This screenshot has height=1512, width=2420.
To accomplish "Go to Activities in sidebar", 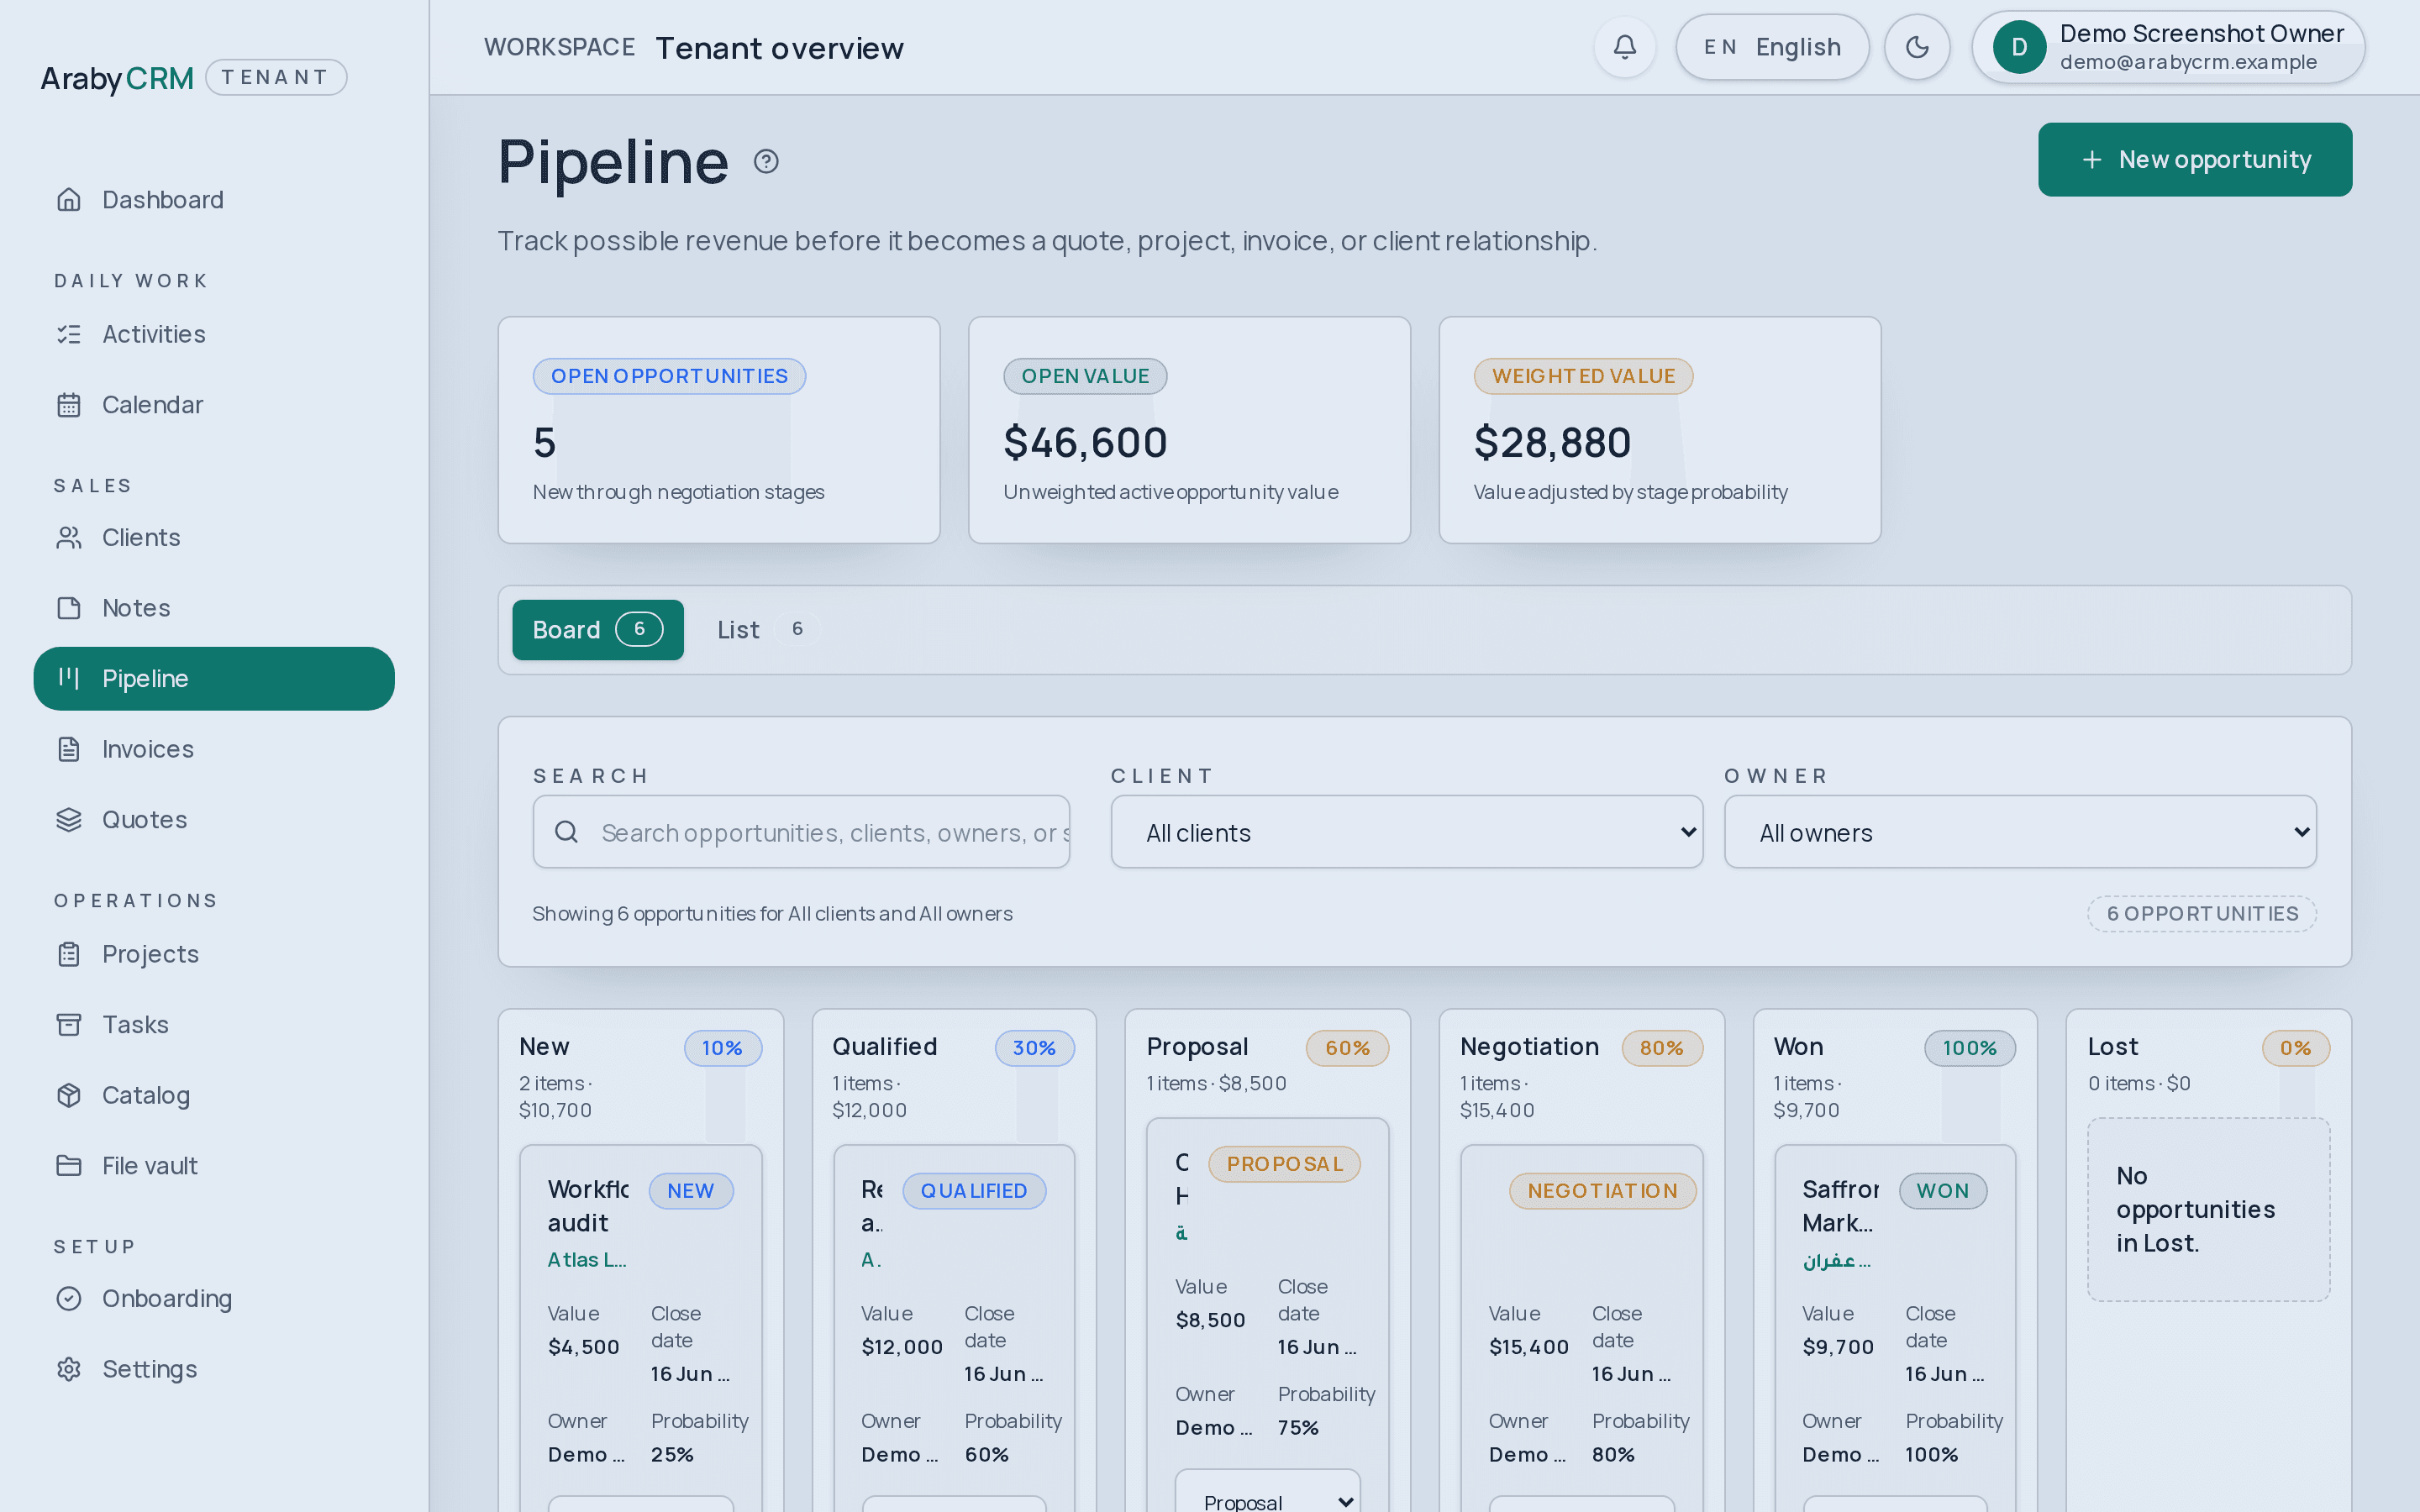I will click(214, 334).
